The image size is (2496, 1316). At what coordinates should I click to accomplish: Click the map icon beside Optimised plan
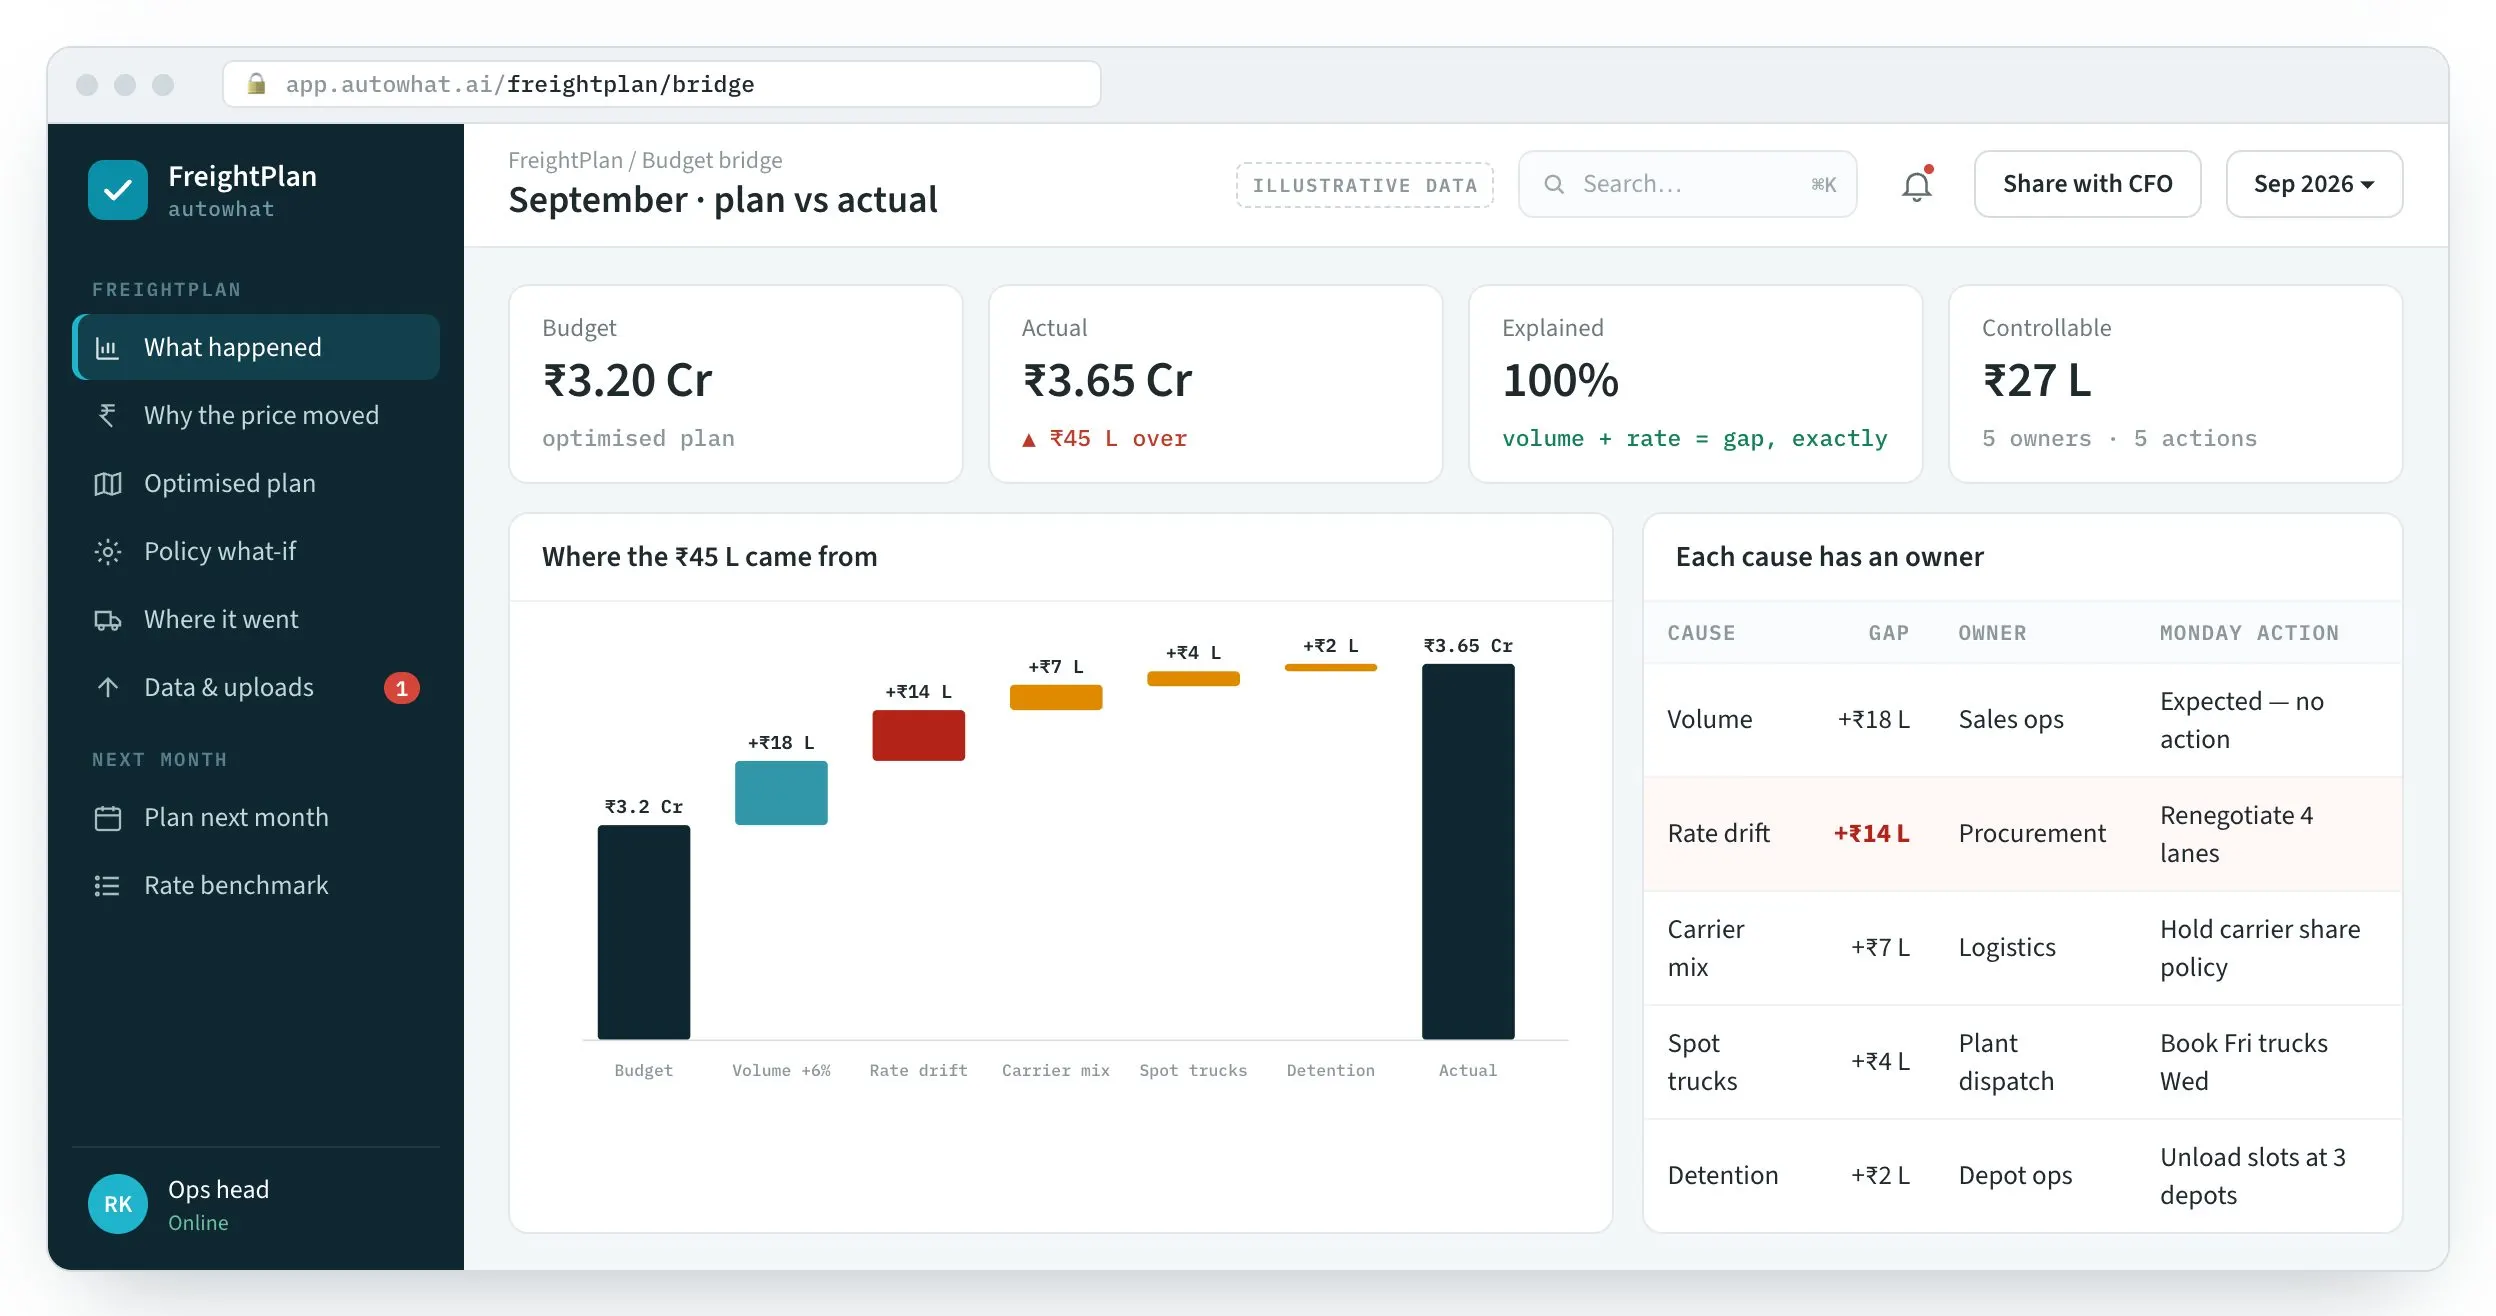coord(107,484)
